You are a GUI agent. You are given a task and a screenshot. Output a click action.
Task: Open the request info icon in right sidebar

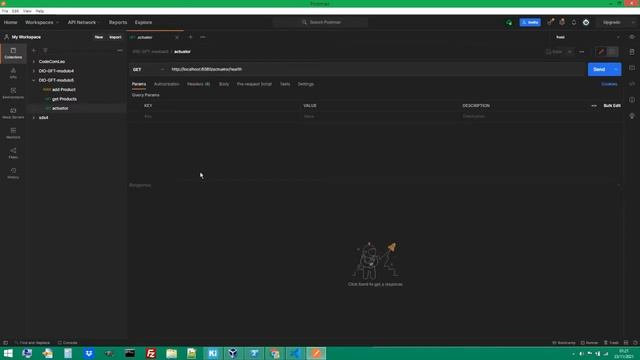click(x=632, y=100)
